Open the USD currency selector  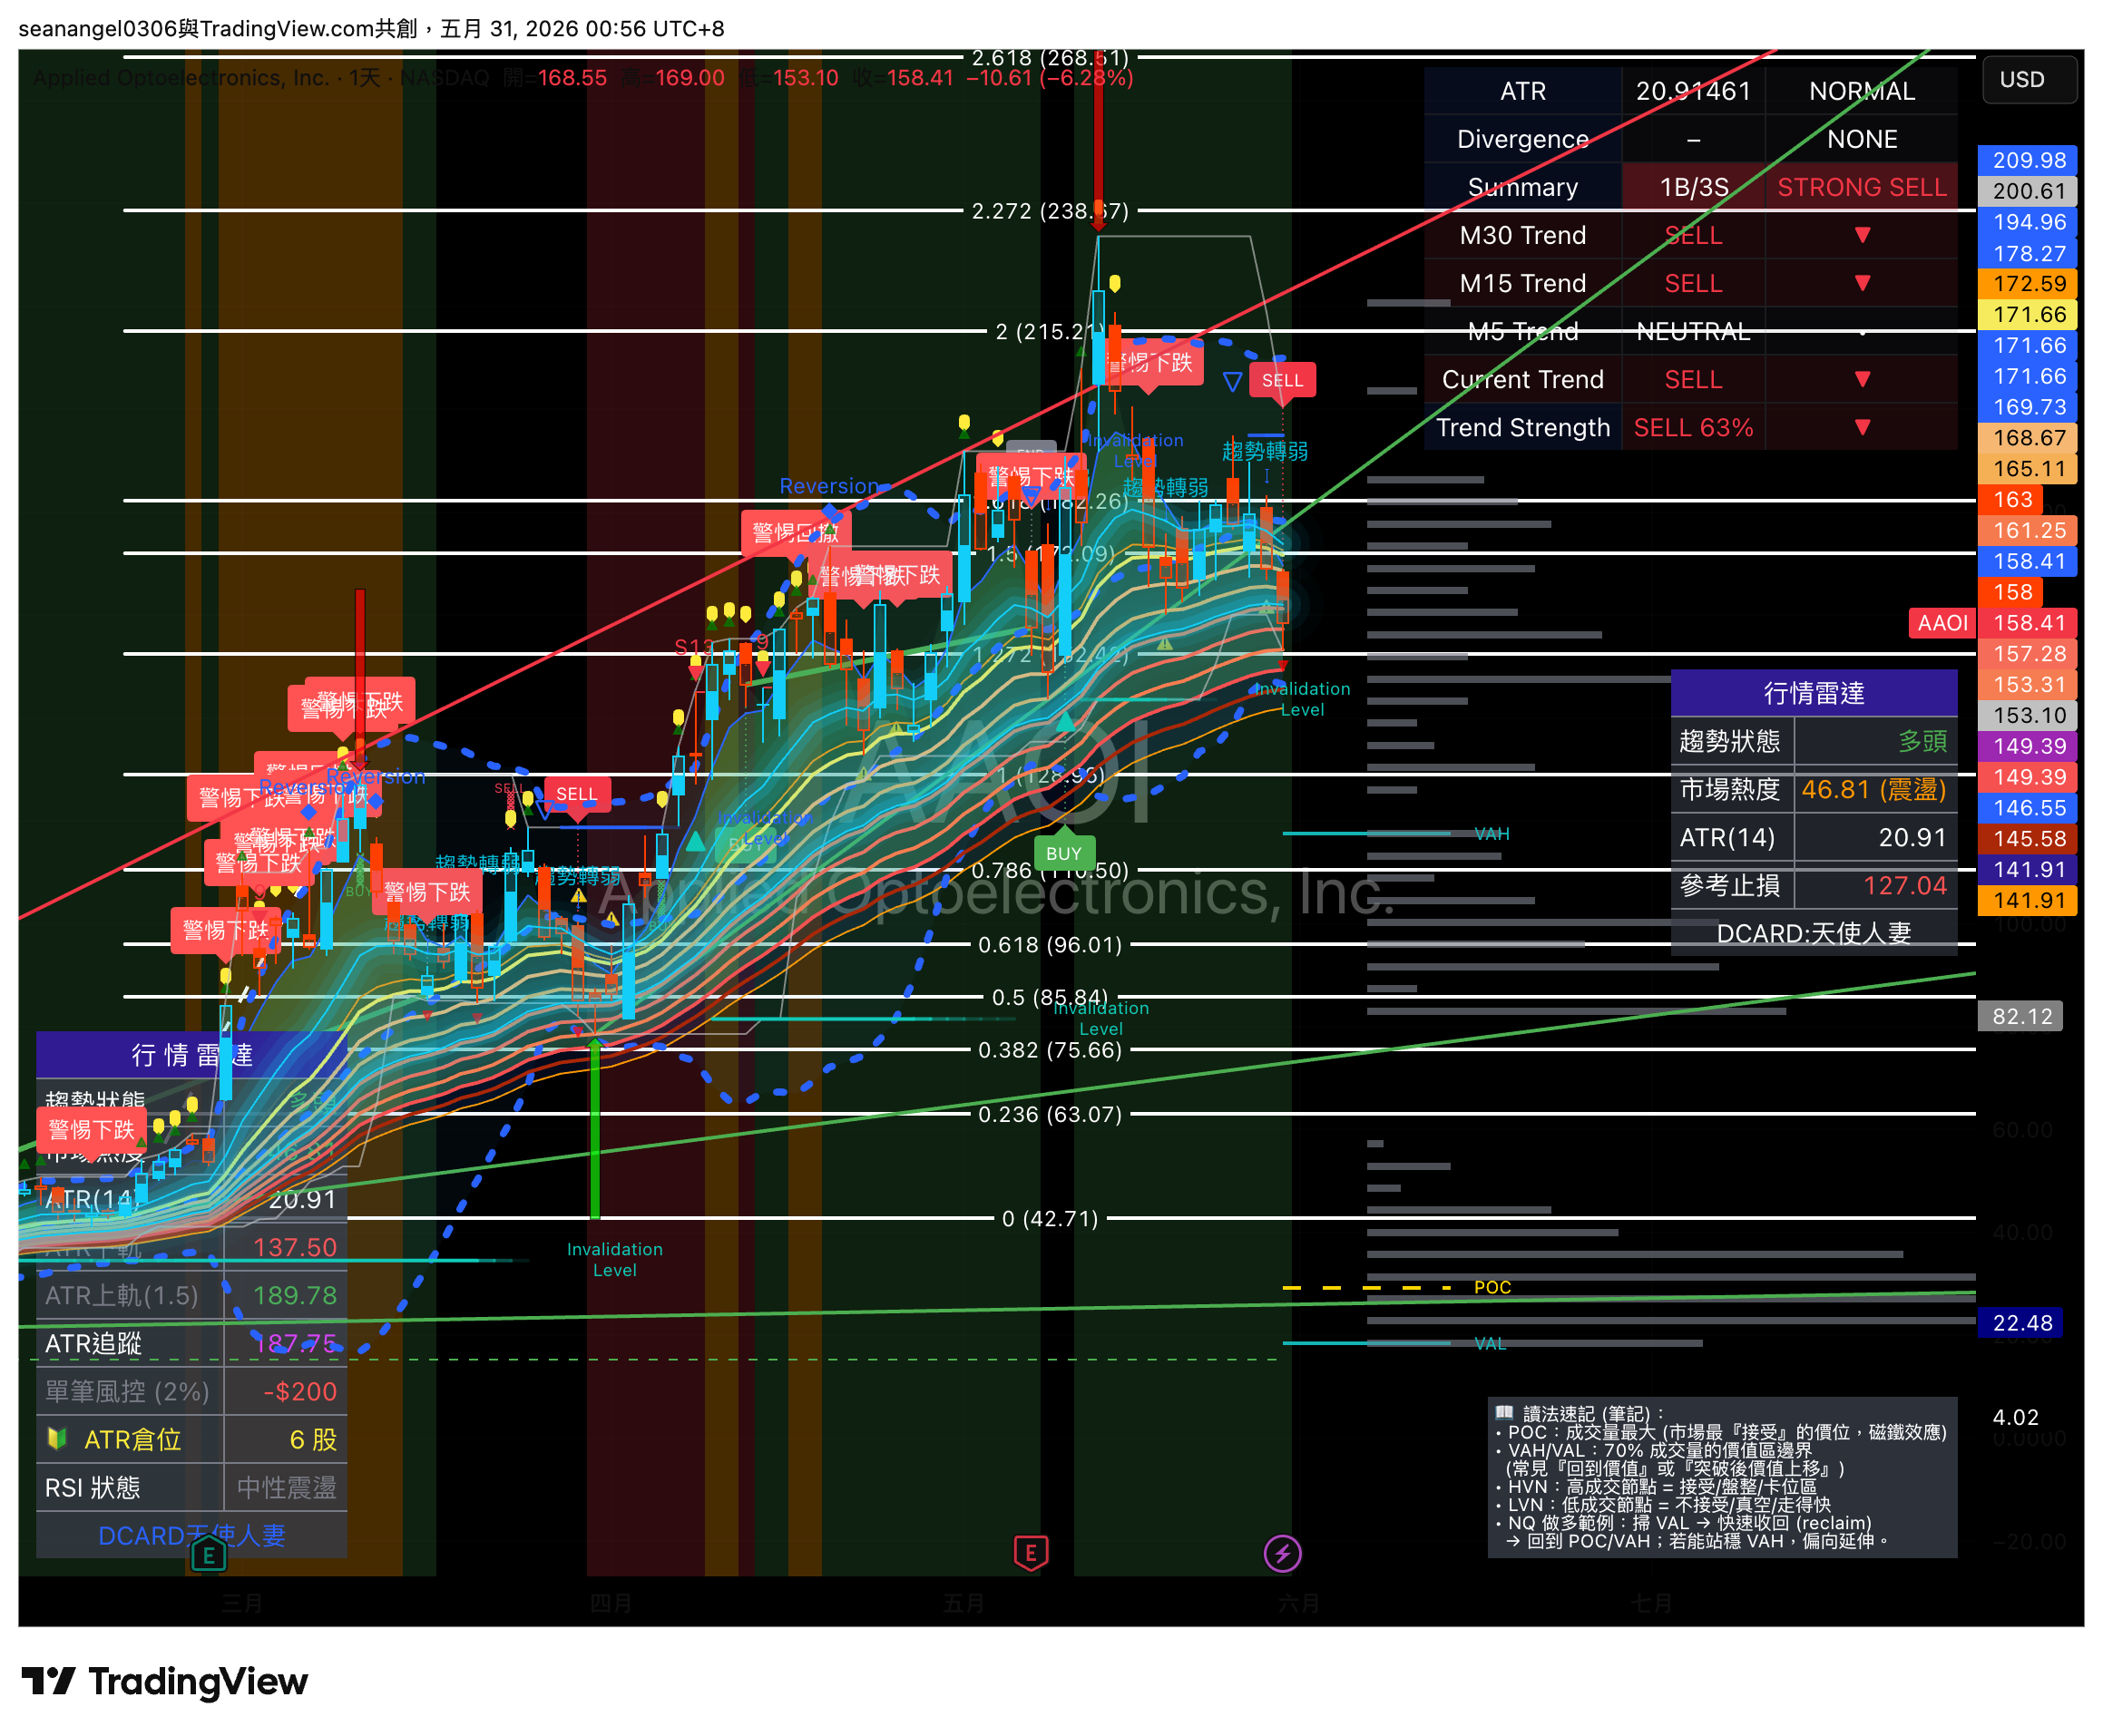point(2029,79)
